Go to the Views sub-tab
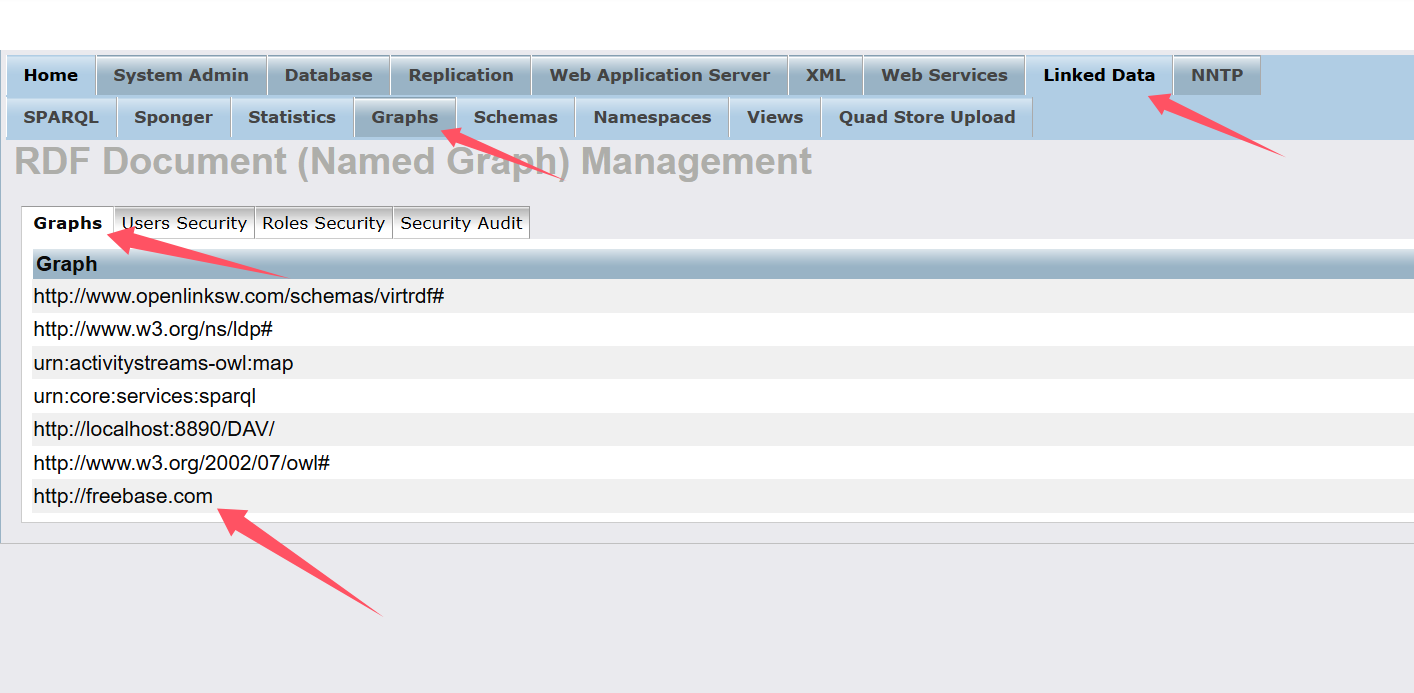Screen dimensions: 1414x693 (x=775, y=117)
